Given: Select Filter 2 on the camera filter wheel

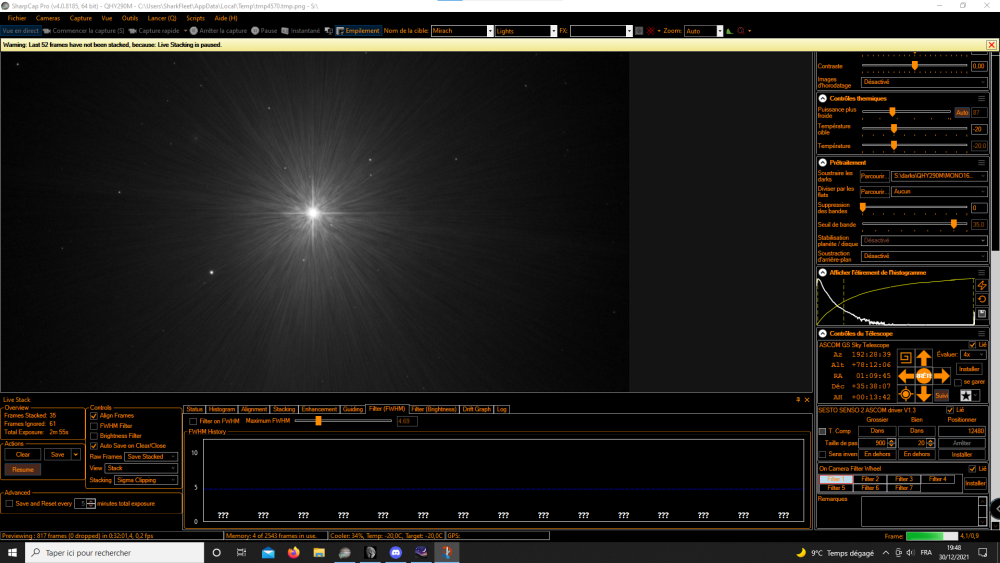Looking at the screenshot, I should click(x=870, y=479).
